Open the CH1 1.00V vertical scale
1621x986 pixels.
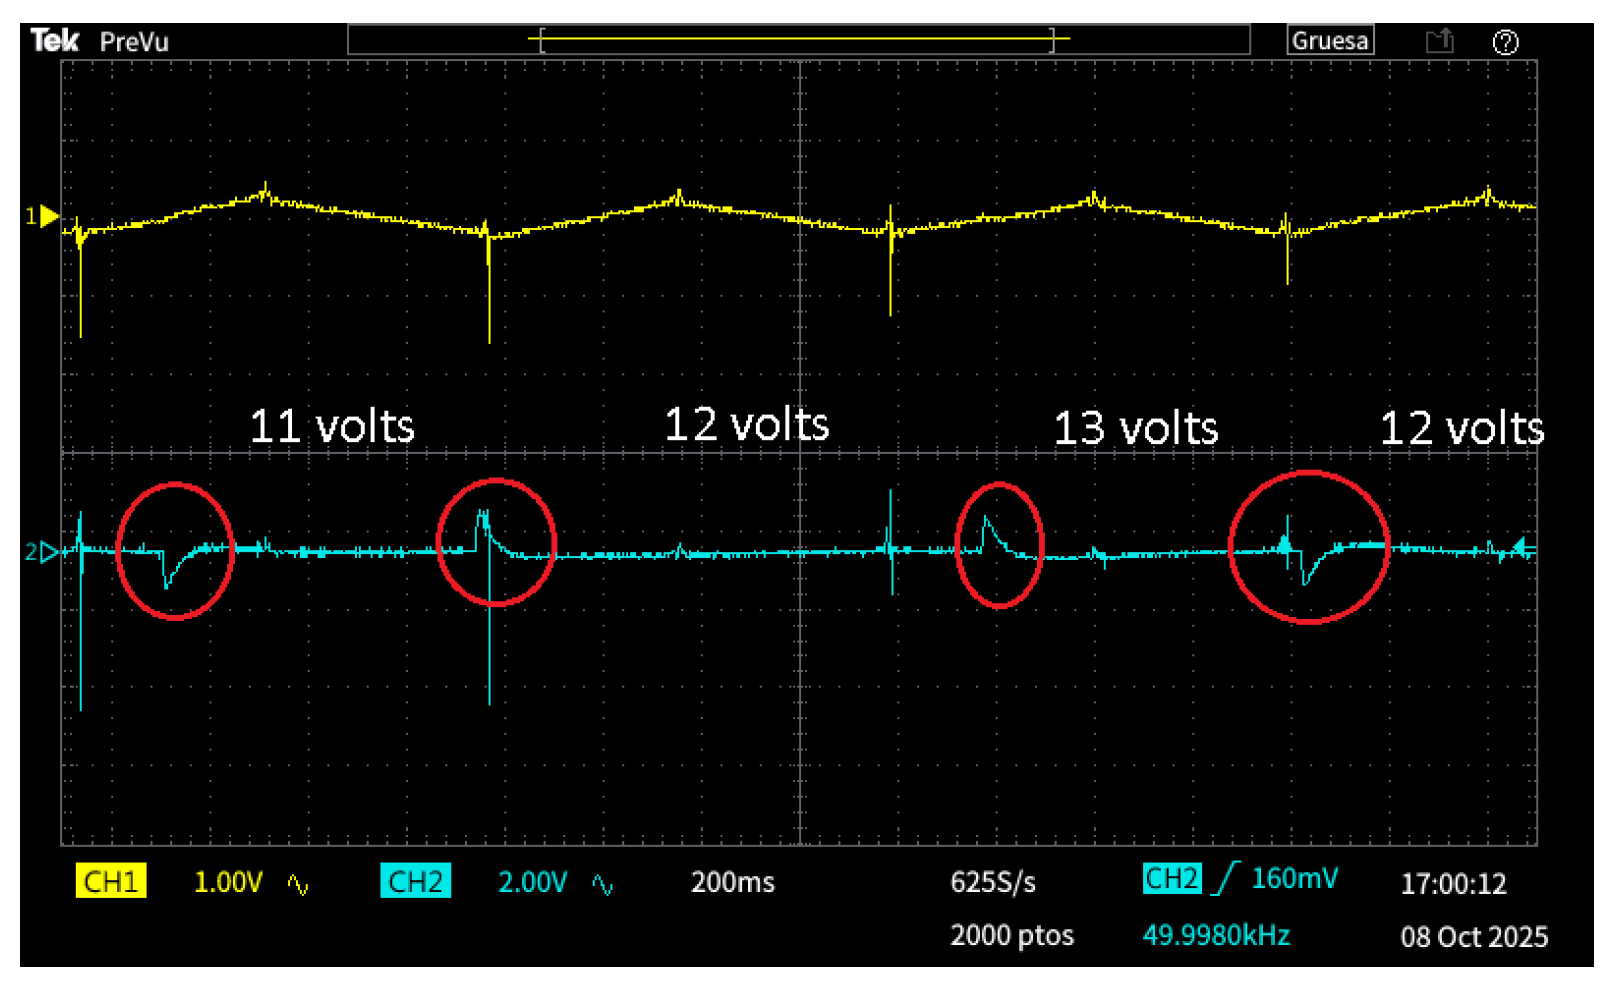pos(228,882)
